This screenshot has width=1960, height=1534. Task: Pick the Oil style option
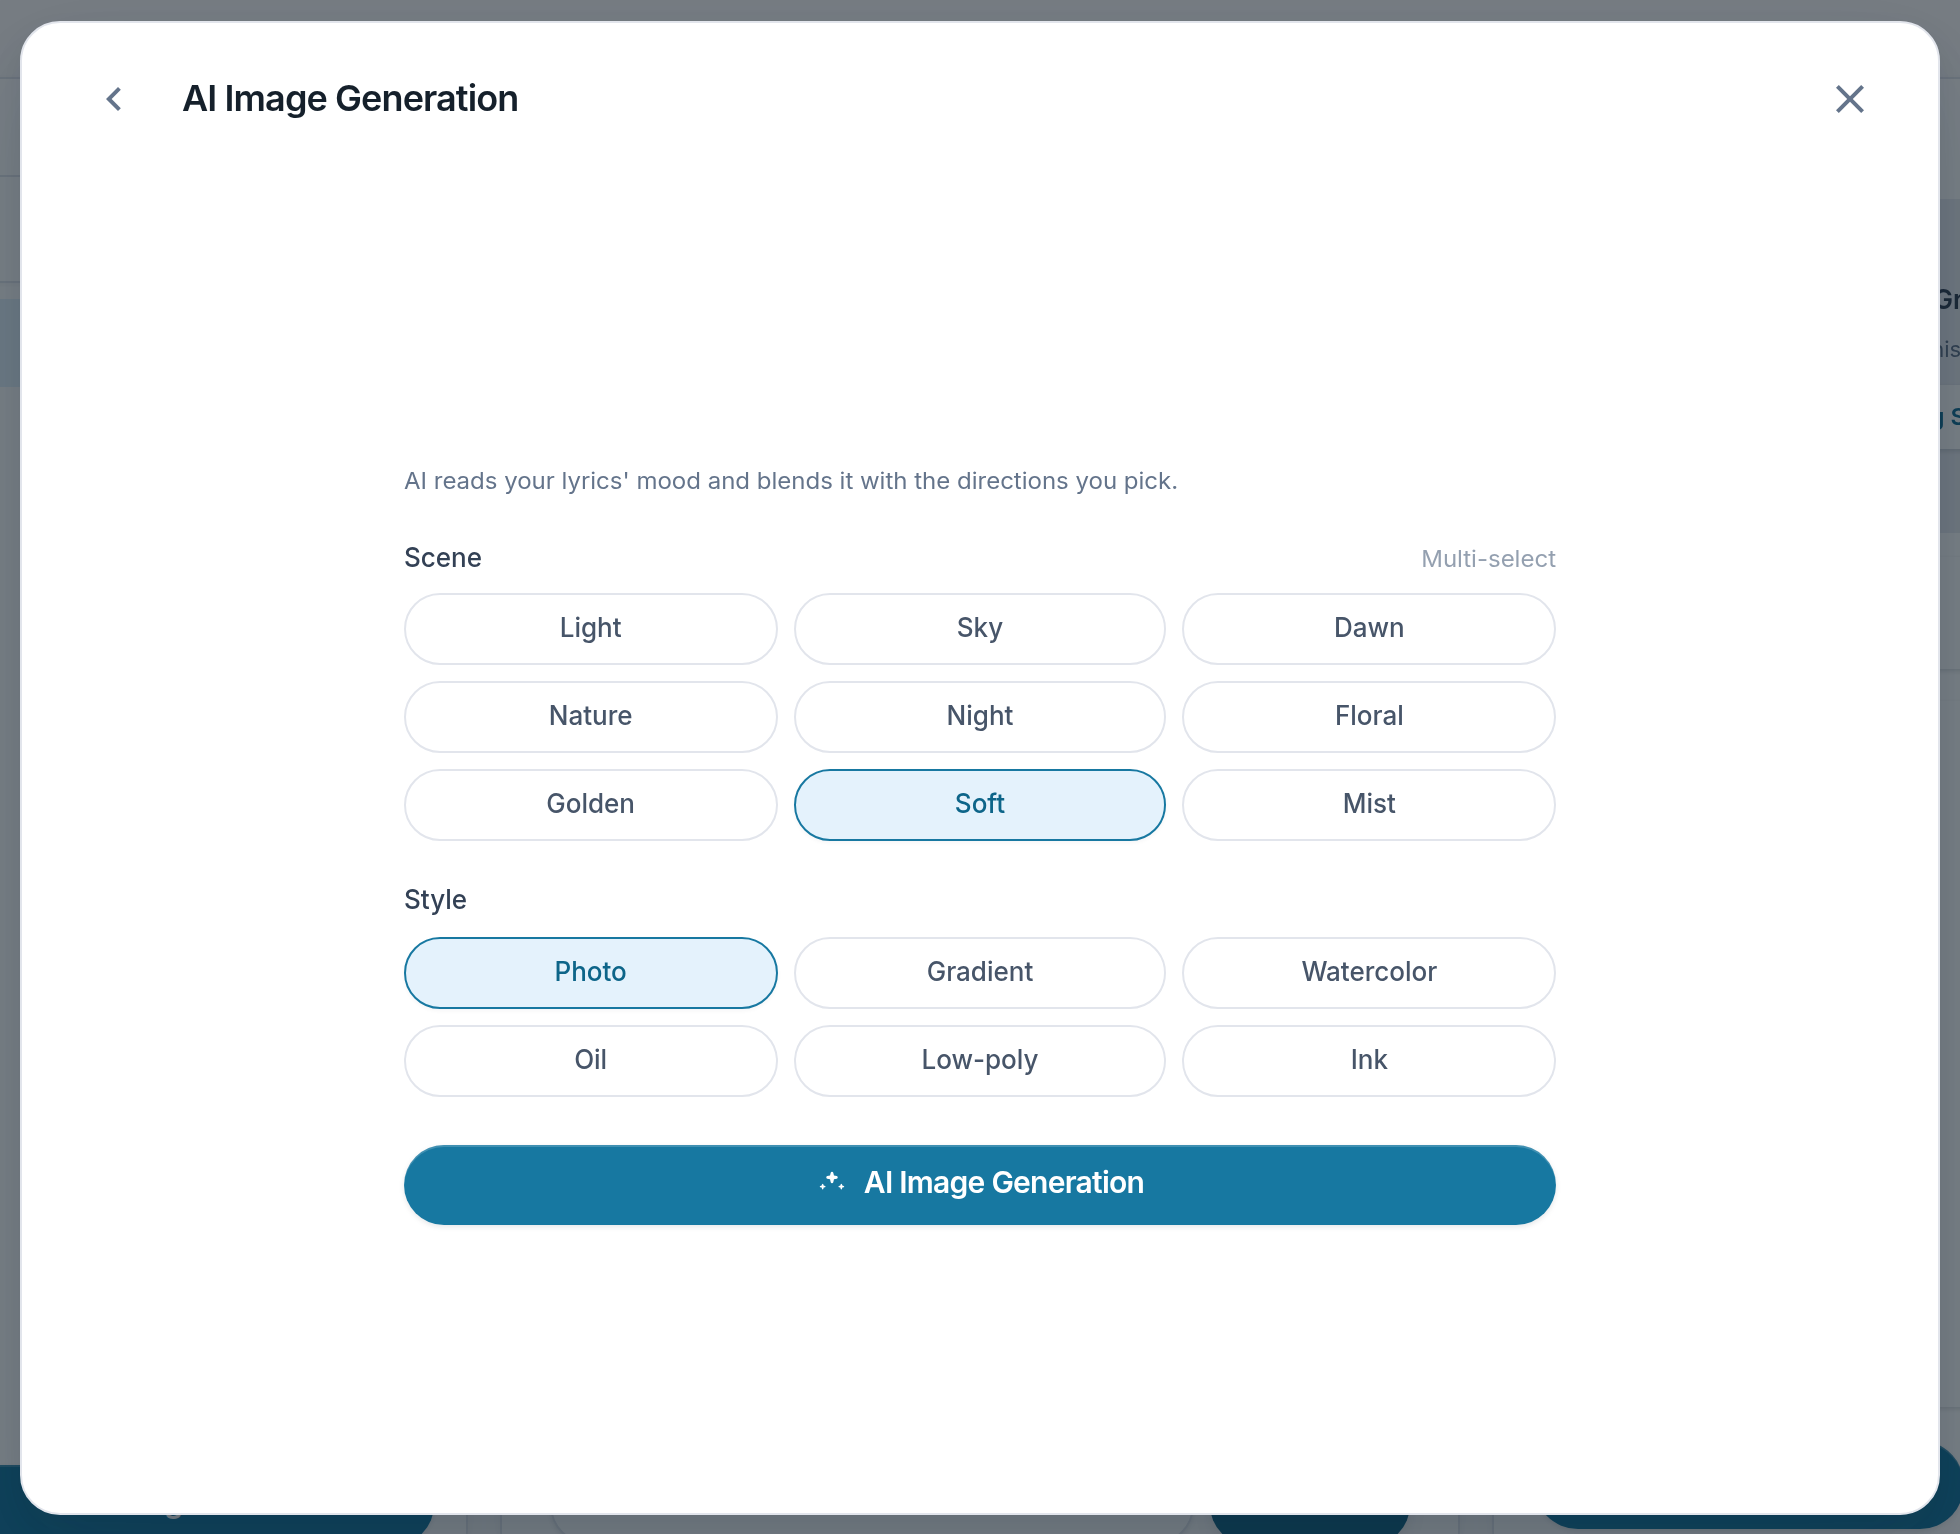(x=590, y=1061)
